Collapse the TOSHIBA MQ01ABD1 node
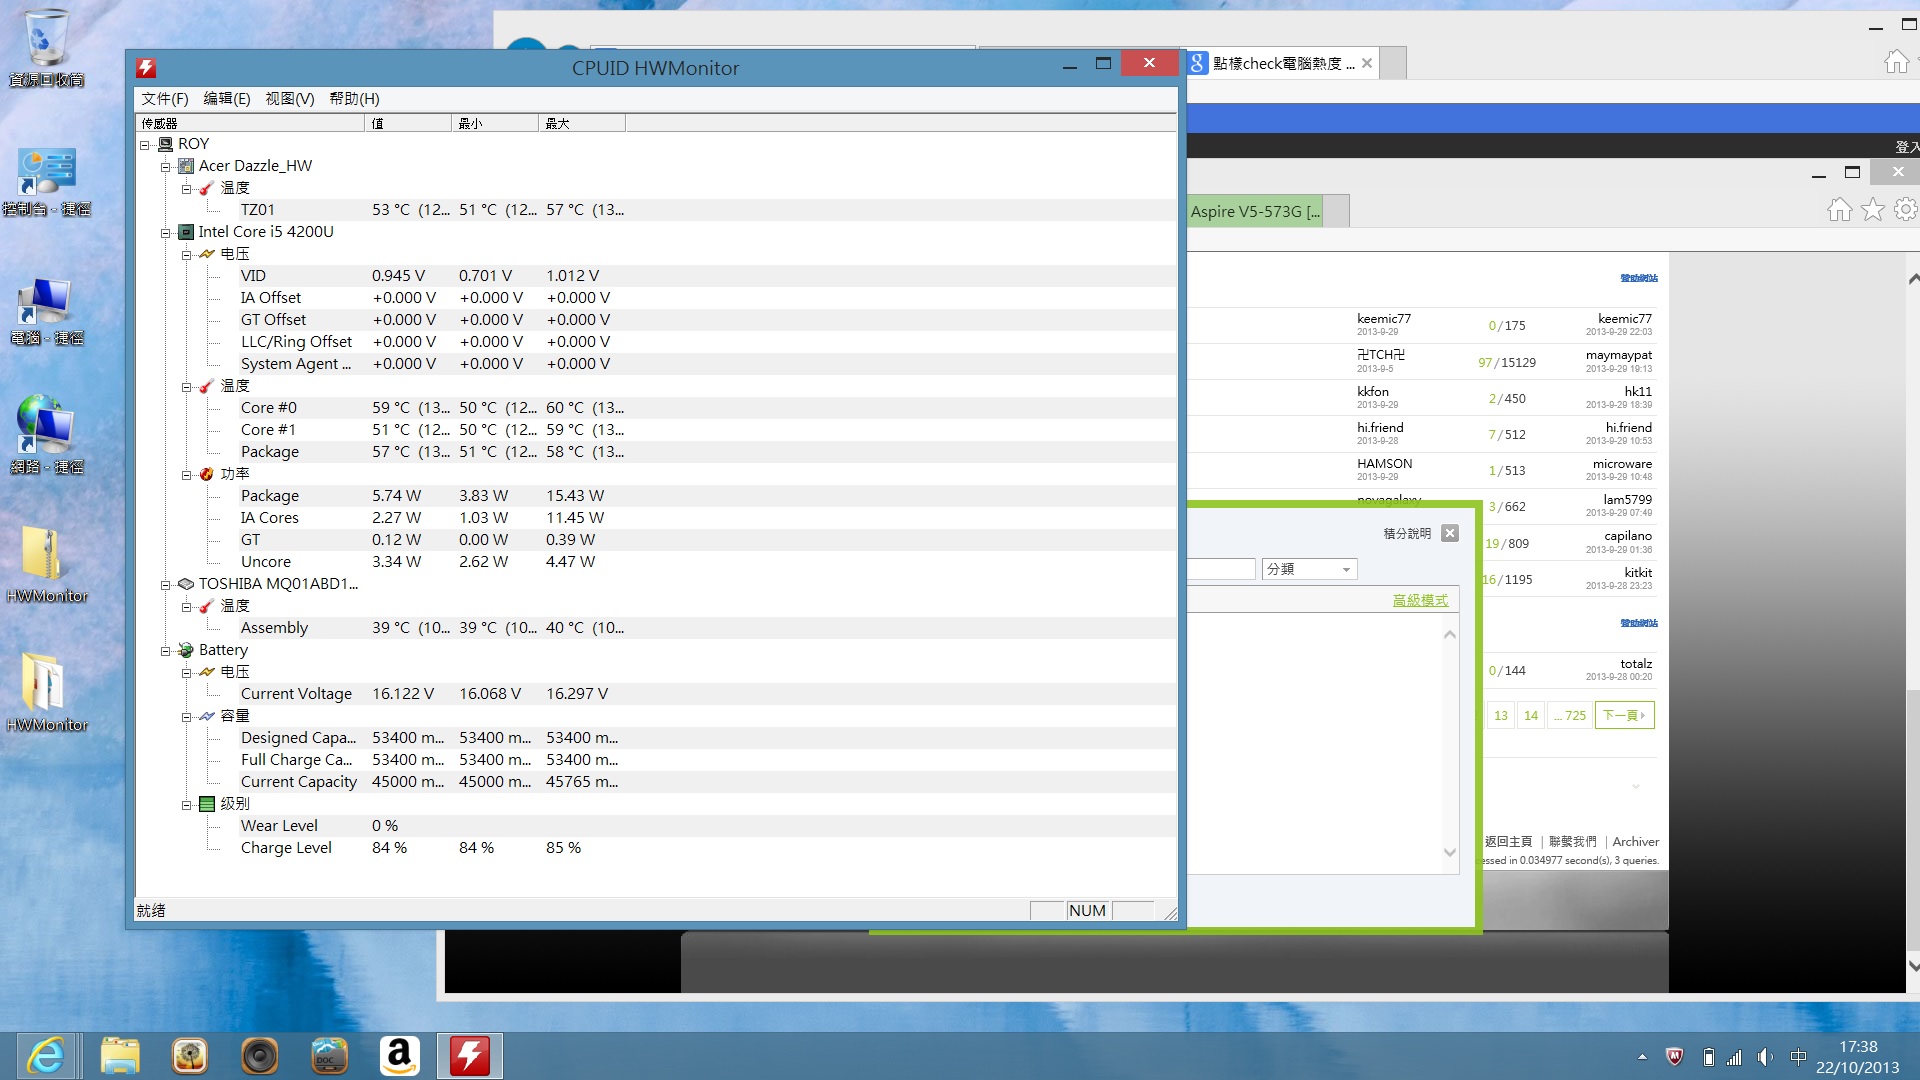The image size is (1920, 1080). (x=166, y=585)
